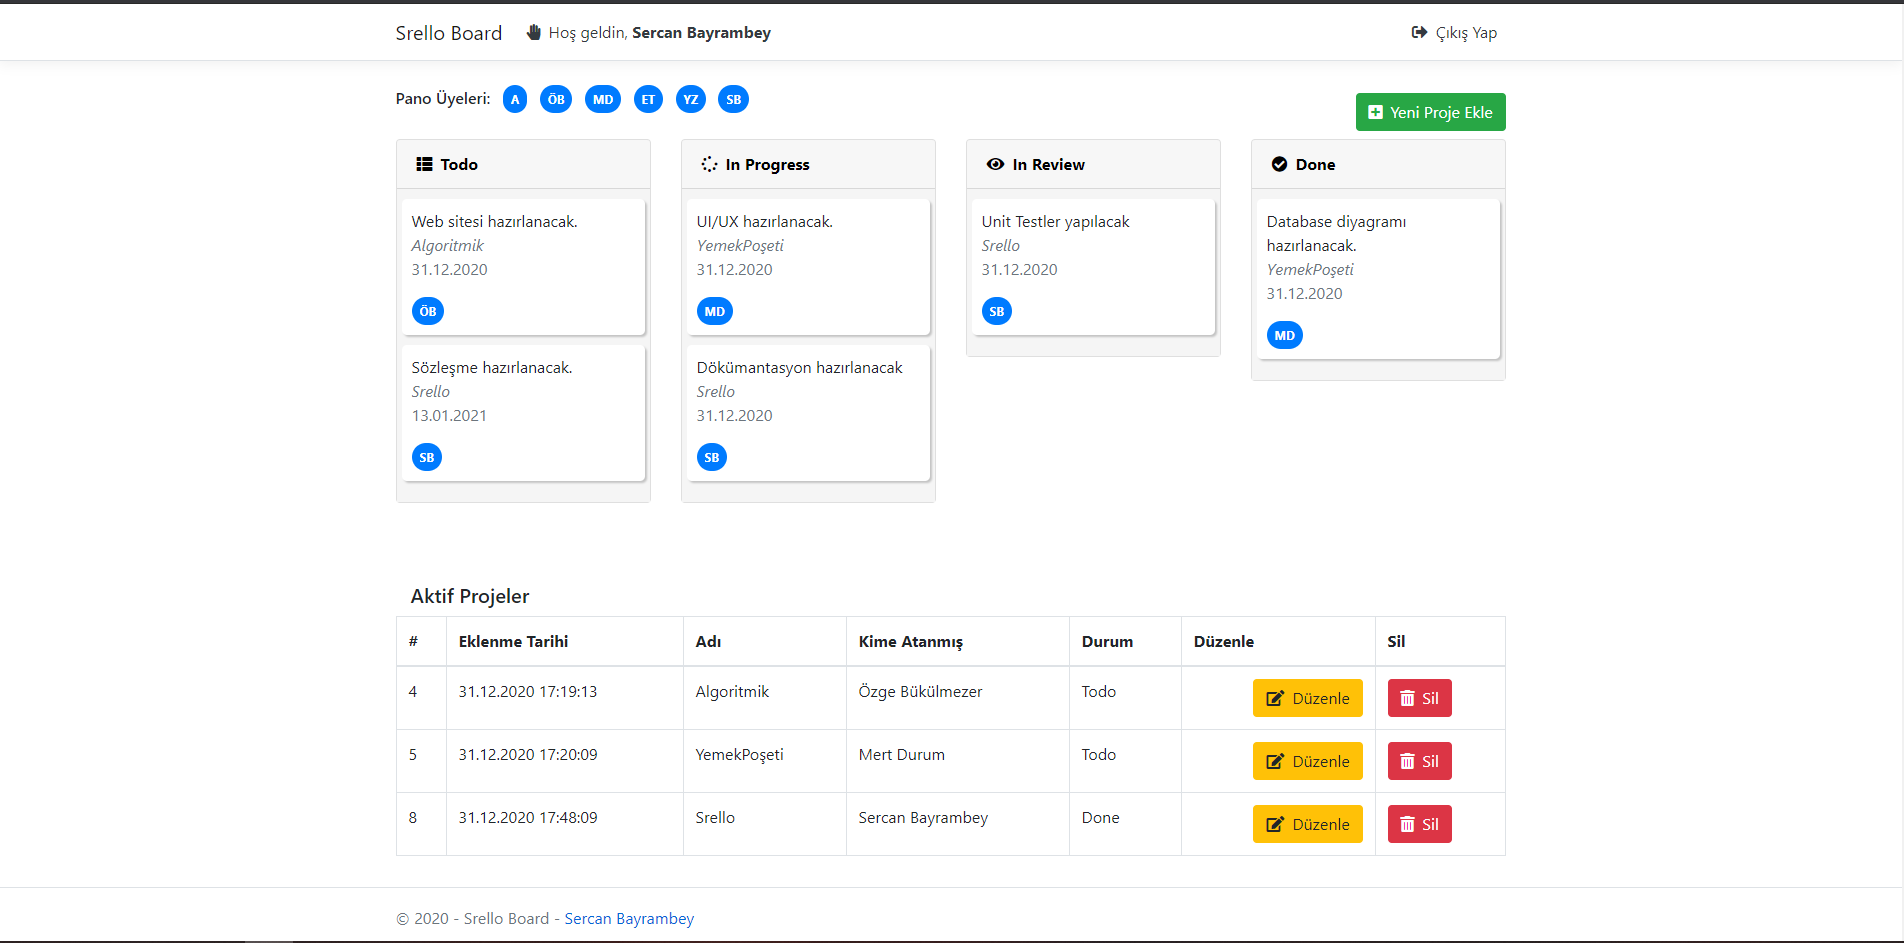Open the Srello Board home link
The width and height of the screenshot is (1904, 943).
tap(449, 33)
